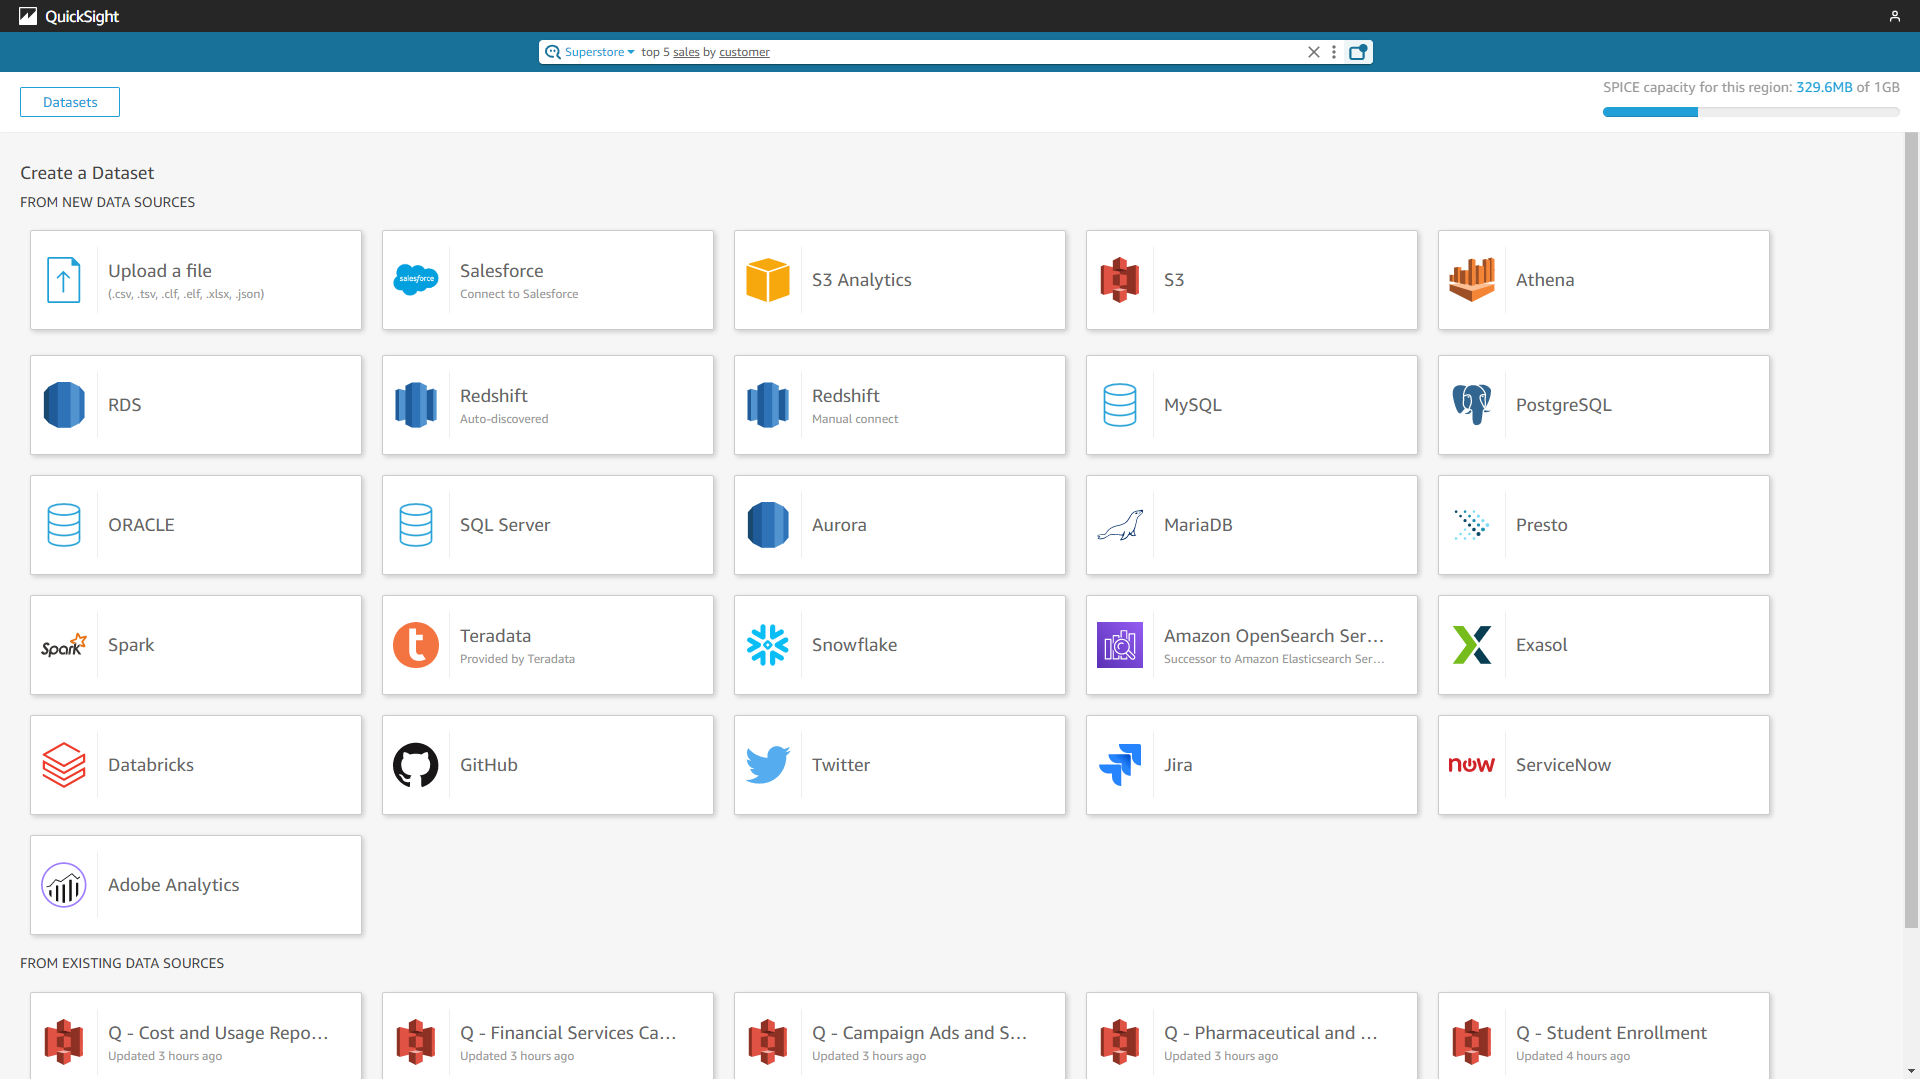Click 'FROM EXISTING DATA SOURCES' heading
This screenshot has height=1079, width=1920.
point(122,963)
